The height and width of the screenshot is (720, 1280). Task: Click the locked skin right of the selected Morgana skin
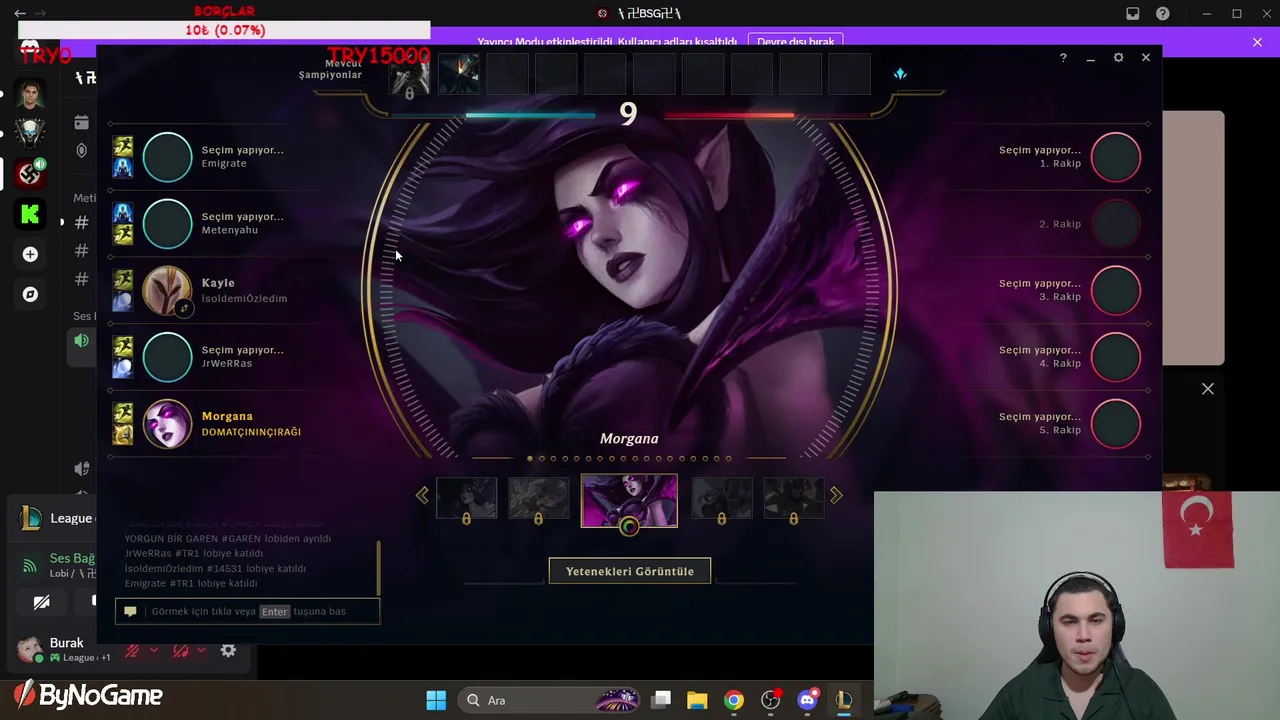(722, 498)
